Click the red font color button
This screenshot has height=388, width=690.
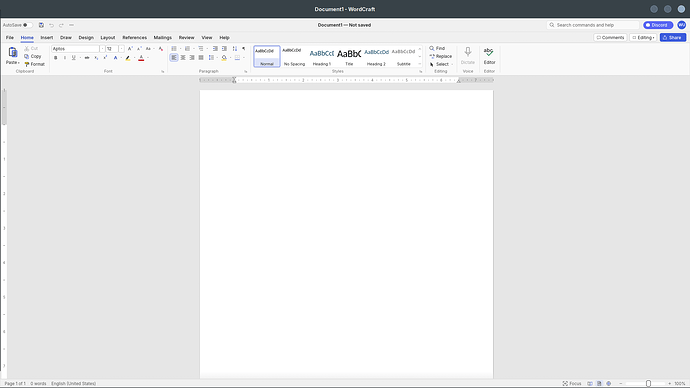(141, 58)
